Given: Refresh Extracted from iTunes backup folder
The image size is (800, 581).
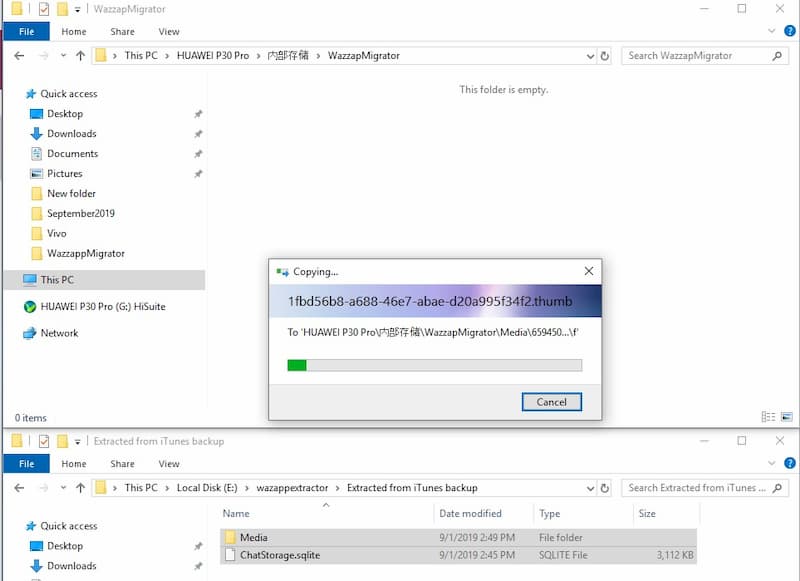Looking at the screenshot, I should point(605,488).
